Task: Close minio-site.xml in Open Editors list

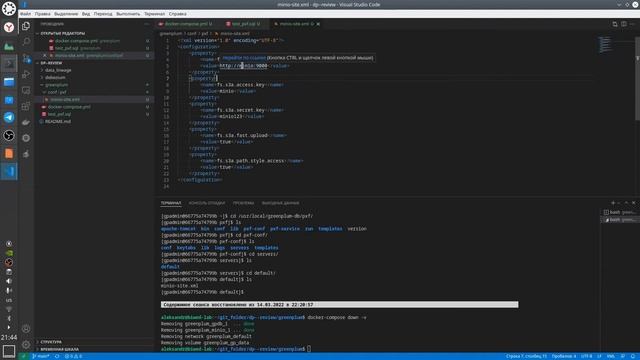Action: pos(45,56)
